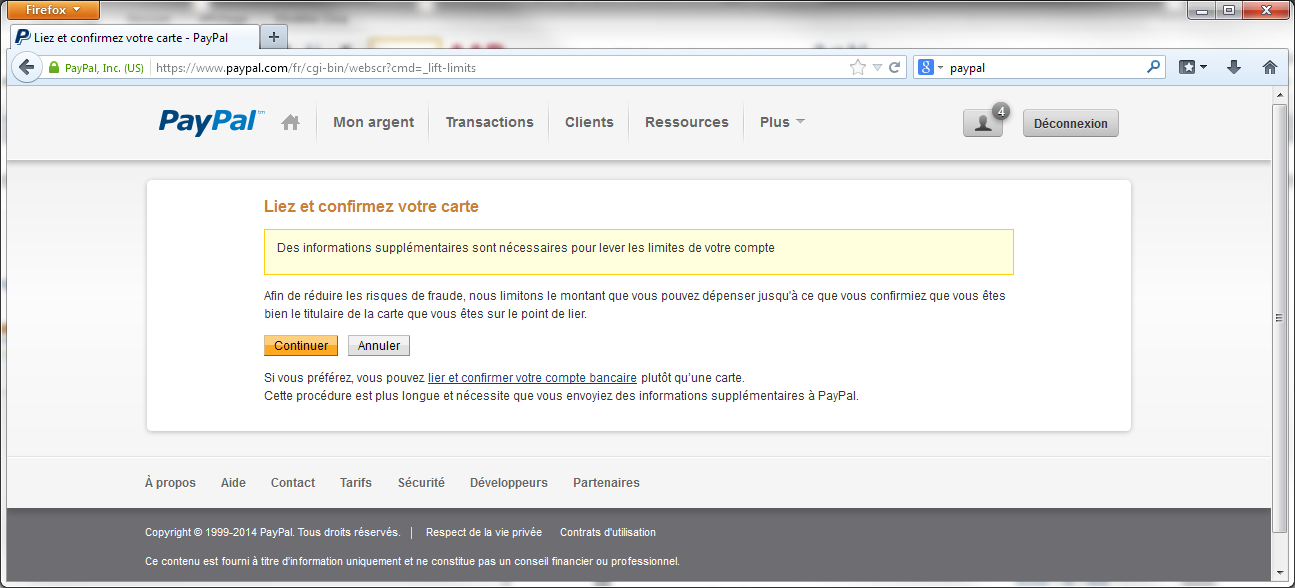Open Respect de la vie privée link

484,532
